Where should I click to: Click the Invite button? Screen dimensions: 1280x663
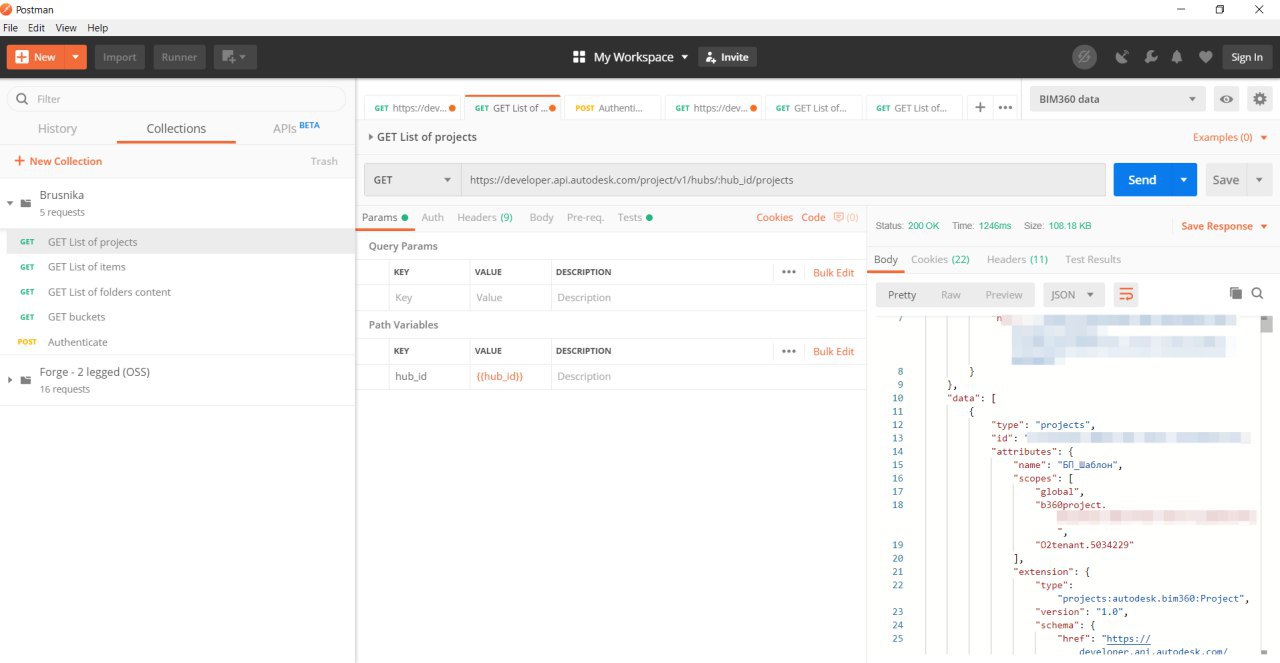[727, 57]
